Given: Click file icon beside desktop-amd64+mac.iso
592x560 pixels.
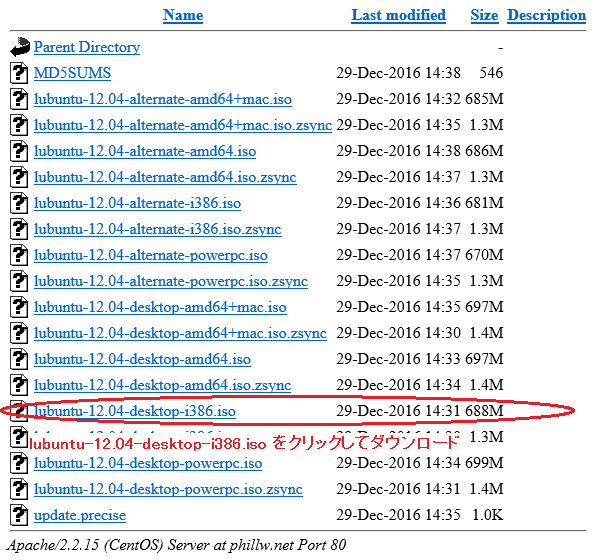Looking at the screenshot, I should (x=19, y=307).
